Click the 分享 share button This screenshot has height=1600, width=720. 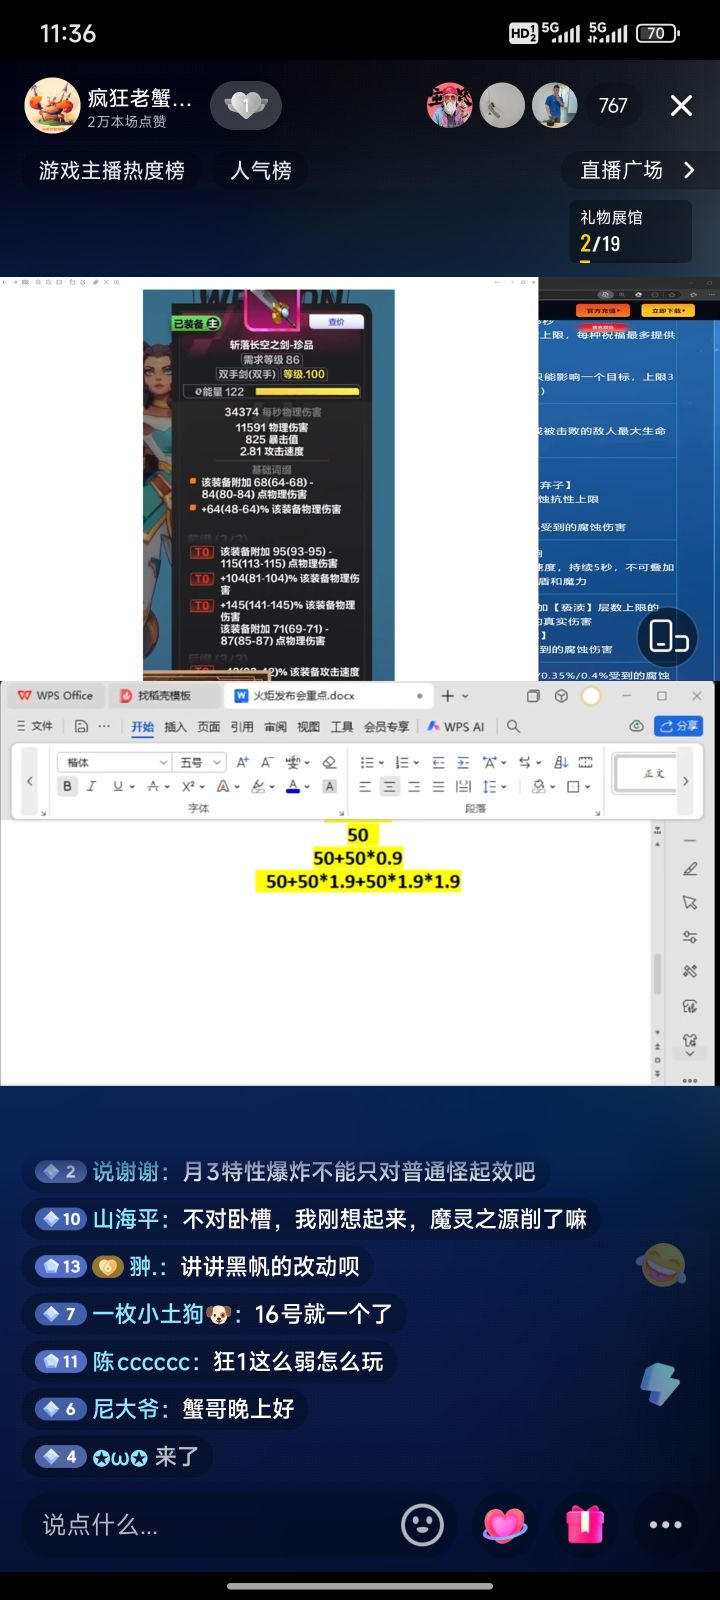679,726
